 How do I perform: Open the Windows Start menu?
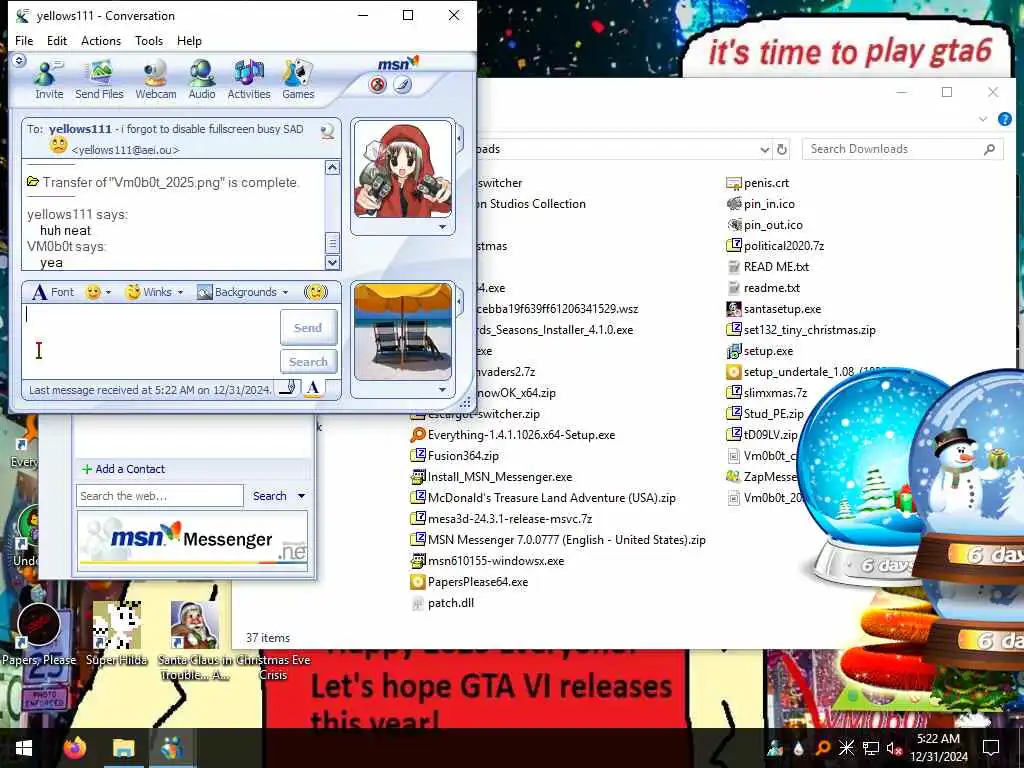tap(24, 748)
